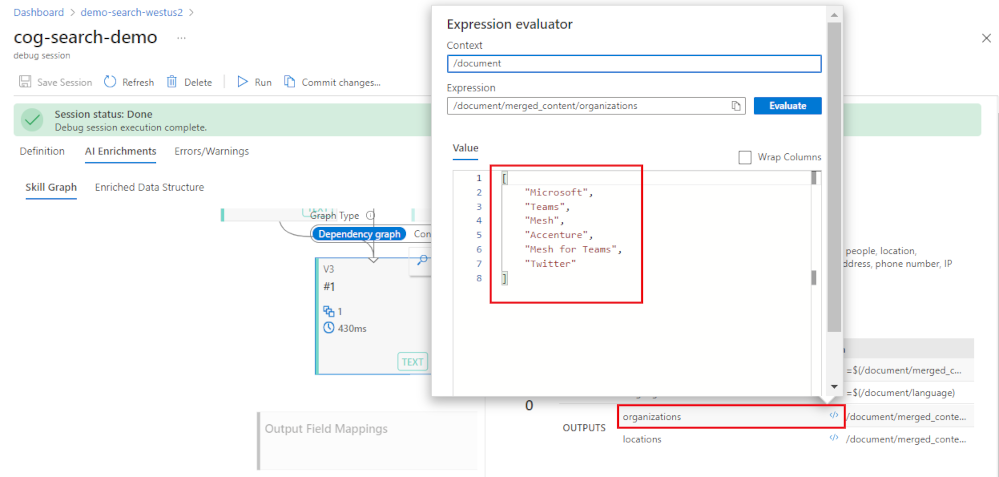Screen dimensions: 999x477
Task: Click the Refresh icon in the toolbar
Action: (110, 82)
